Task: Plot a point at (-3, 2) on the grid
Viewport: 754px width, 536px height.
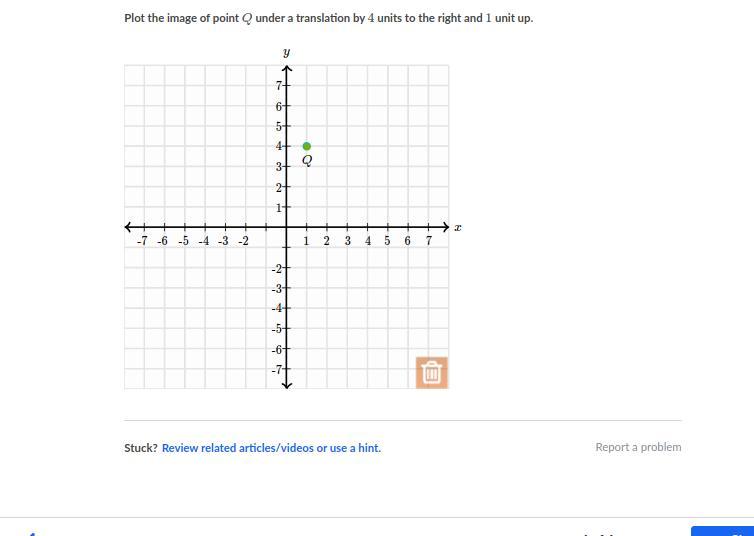Action: pyautogui.click(x=226, y=187)
